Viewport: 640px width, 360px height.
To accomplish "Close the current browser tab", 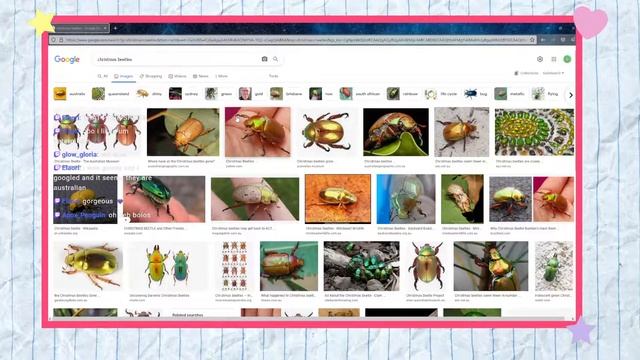I will coord(105,28).
